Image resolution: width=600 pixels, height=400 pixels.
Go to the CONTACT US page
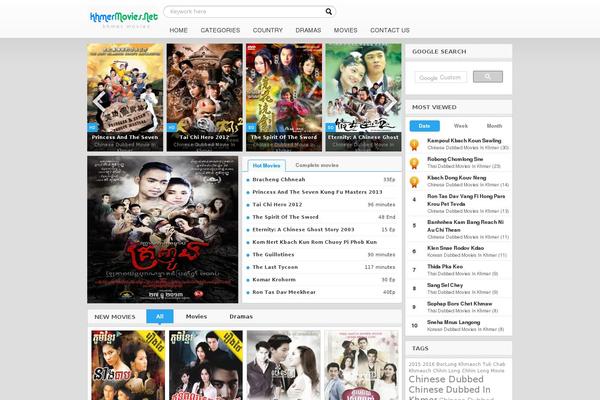click(x=390, y=30)
